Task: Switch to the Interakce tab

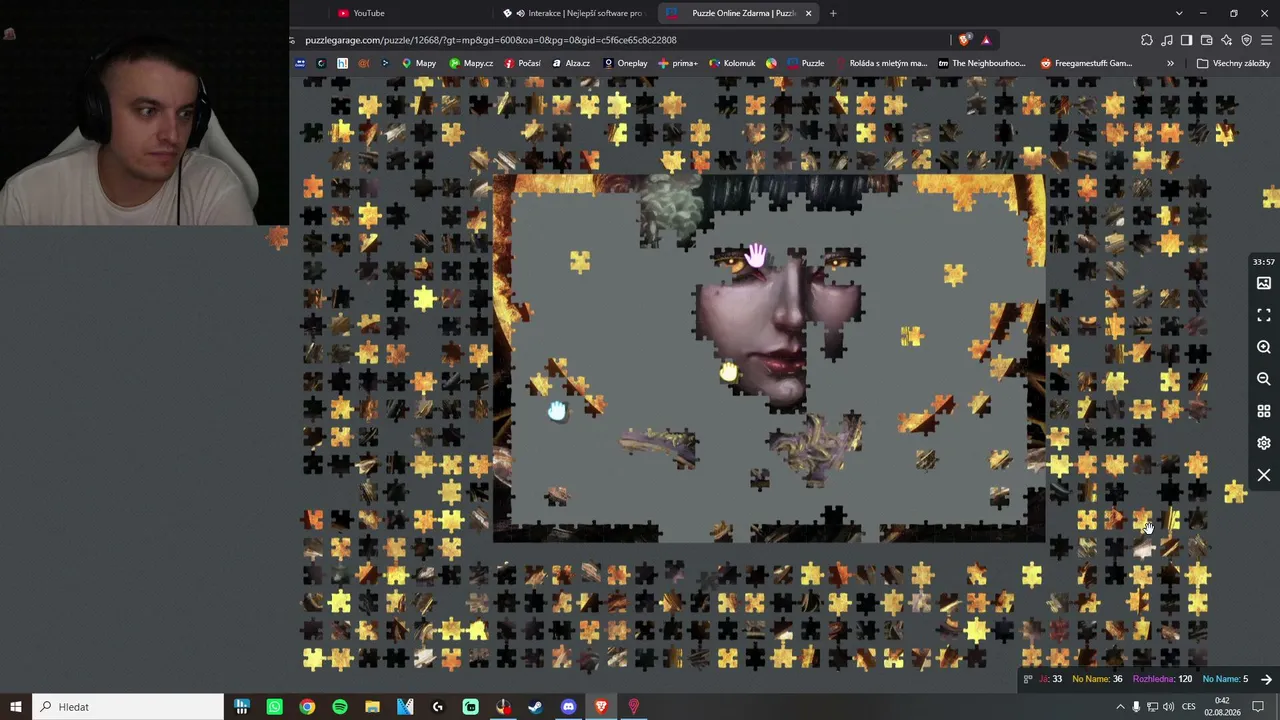Action: tap(575, 13)
